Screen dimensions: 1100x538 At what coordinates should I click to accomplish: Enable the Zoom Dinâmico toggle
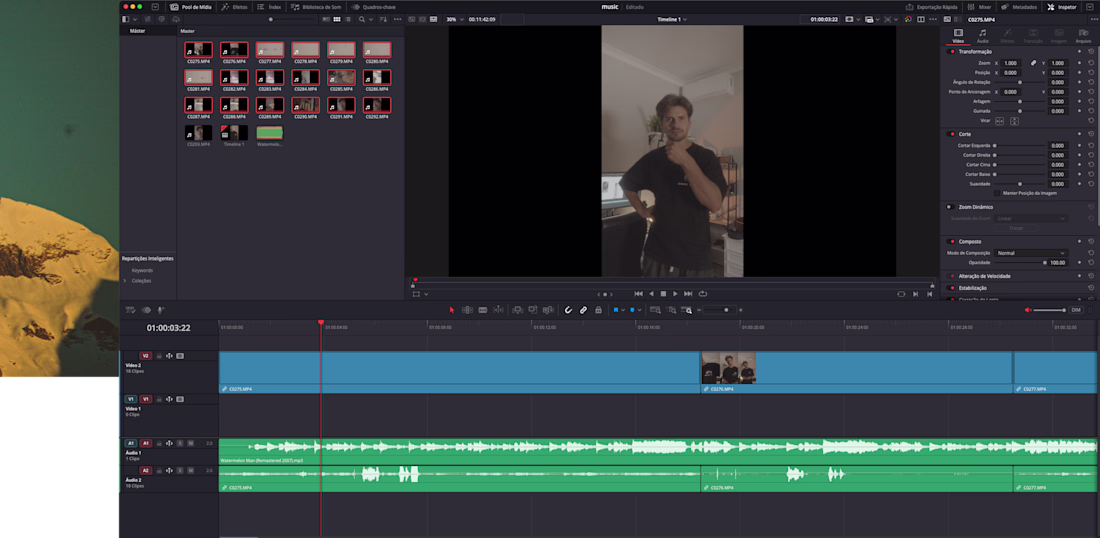[x=951, y=207]
